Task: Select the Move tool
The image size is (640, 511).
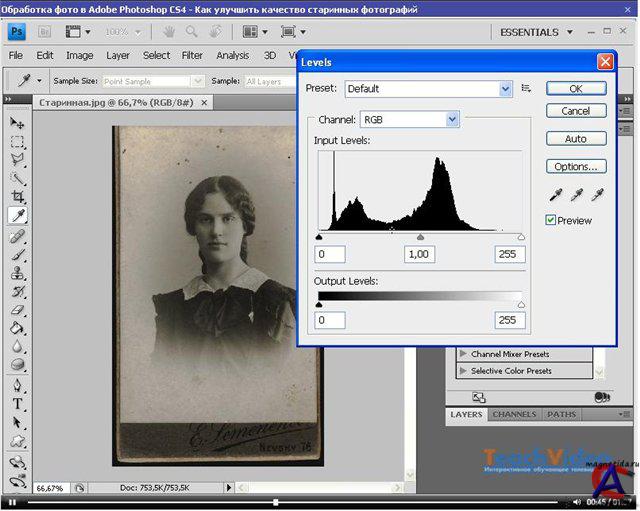Action: (x=17, y=122)
